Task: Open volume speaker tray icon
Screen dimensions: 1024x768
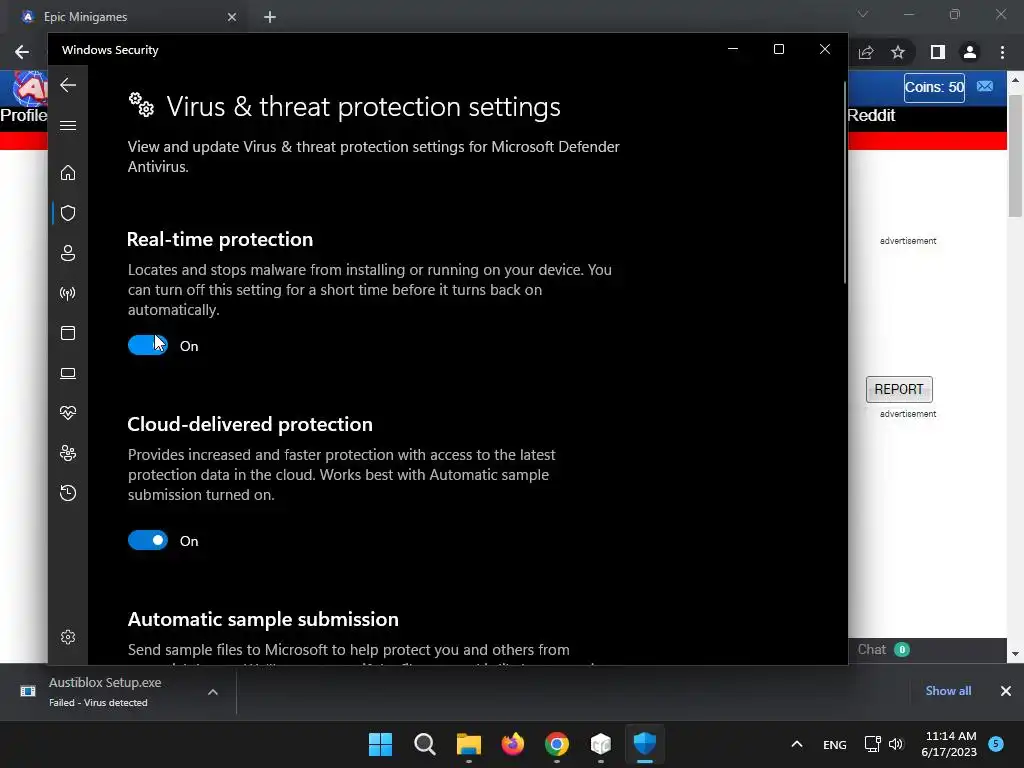Action: pos(896,744)
